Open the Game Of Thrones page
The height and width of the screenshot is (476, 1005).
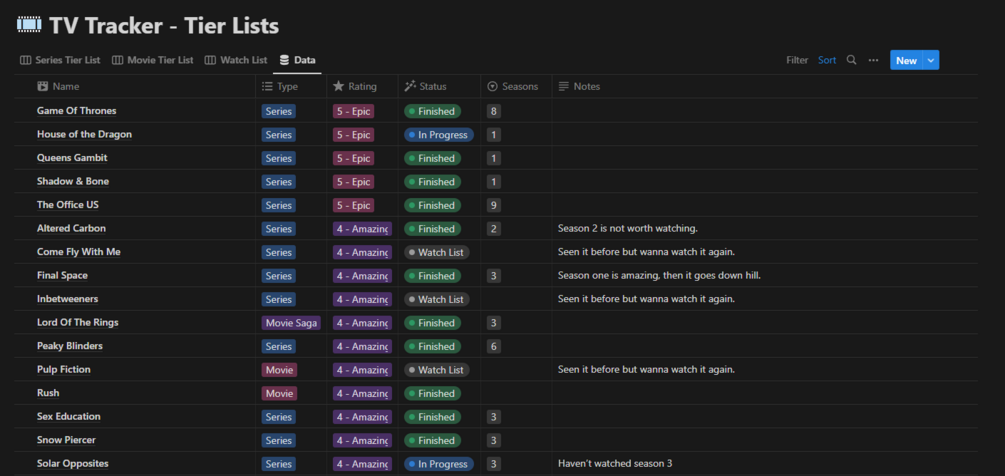click(76, 111)
